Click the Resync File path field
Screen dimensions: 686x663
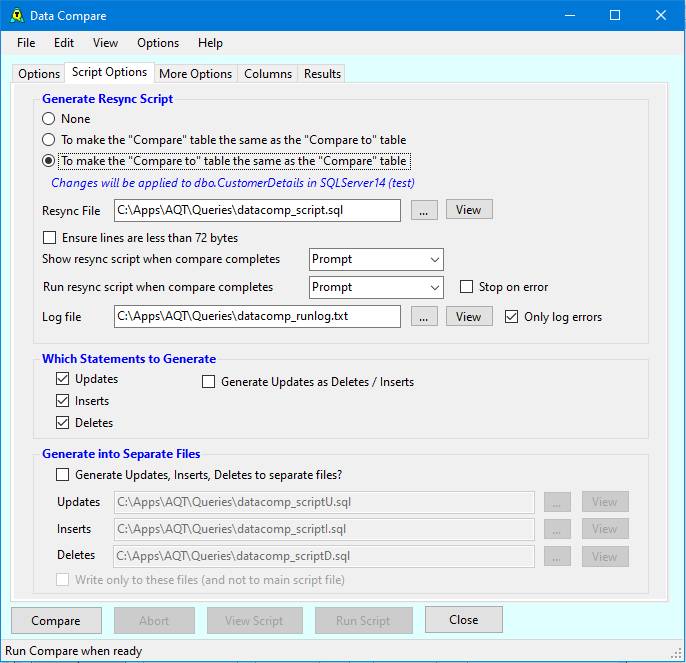point(257,210)
